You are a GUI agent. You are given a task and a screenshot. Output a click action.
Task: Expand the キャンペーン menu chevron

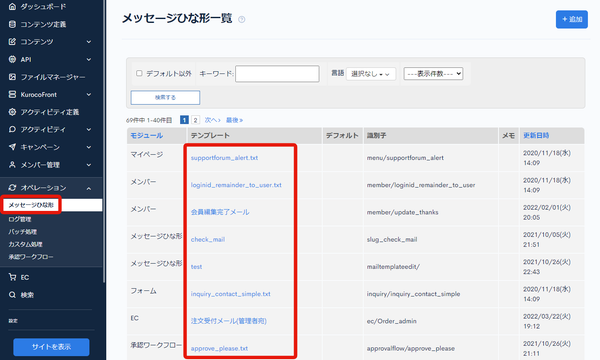point(89,147)
